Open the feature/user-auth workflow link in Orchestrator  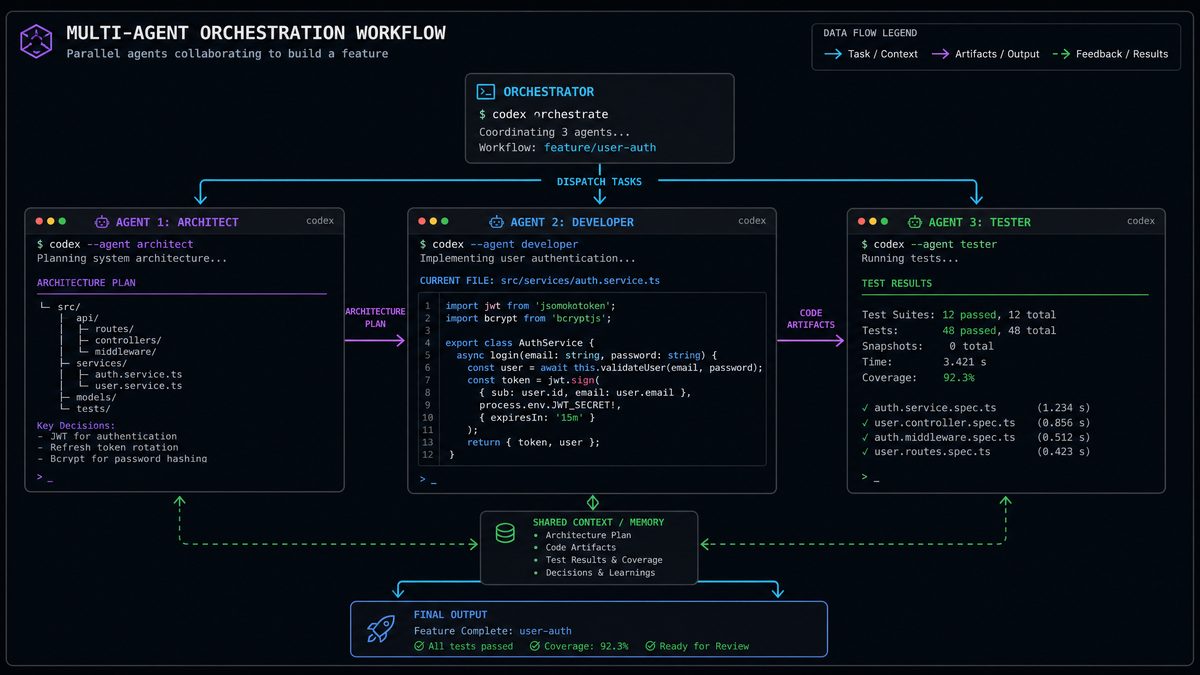pyautogui.click(x=600, y=147)
